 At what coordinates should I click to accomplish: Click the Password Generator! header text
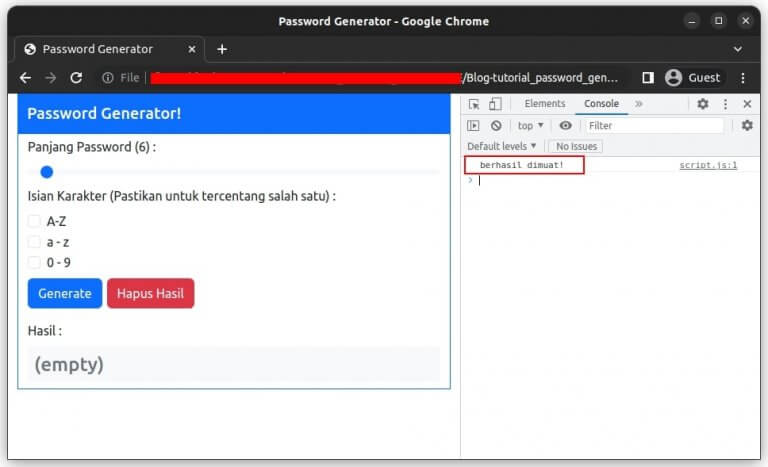[104, 113]
